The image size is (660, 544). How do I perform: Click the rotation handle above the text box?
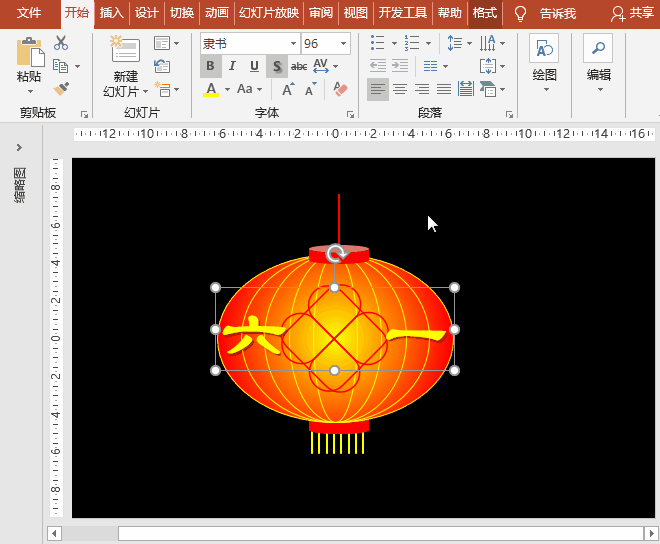[335, 254]
